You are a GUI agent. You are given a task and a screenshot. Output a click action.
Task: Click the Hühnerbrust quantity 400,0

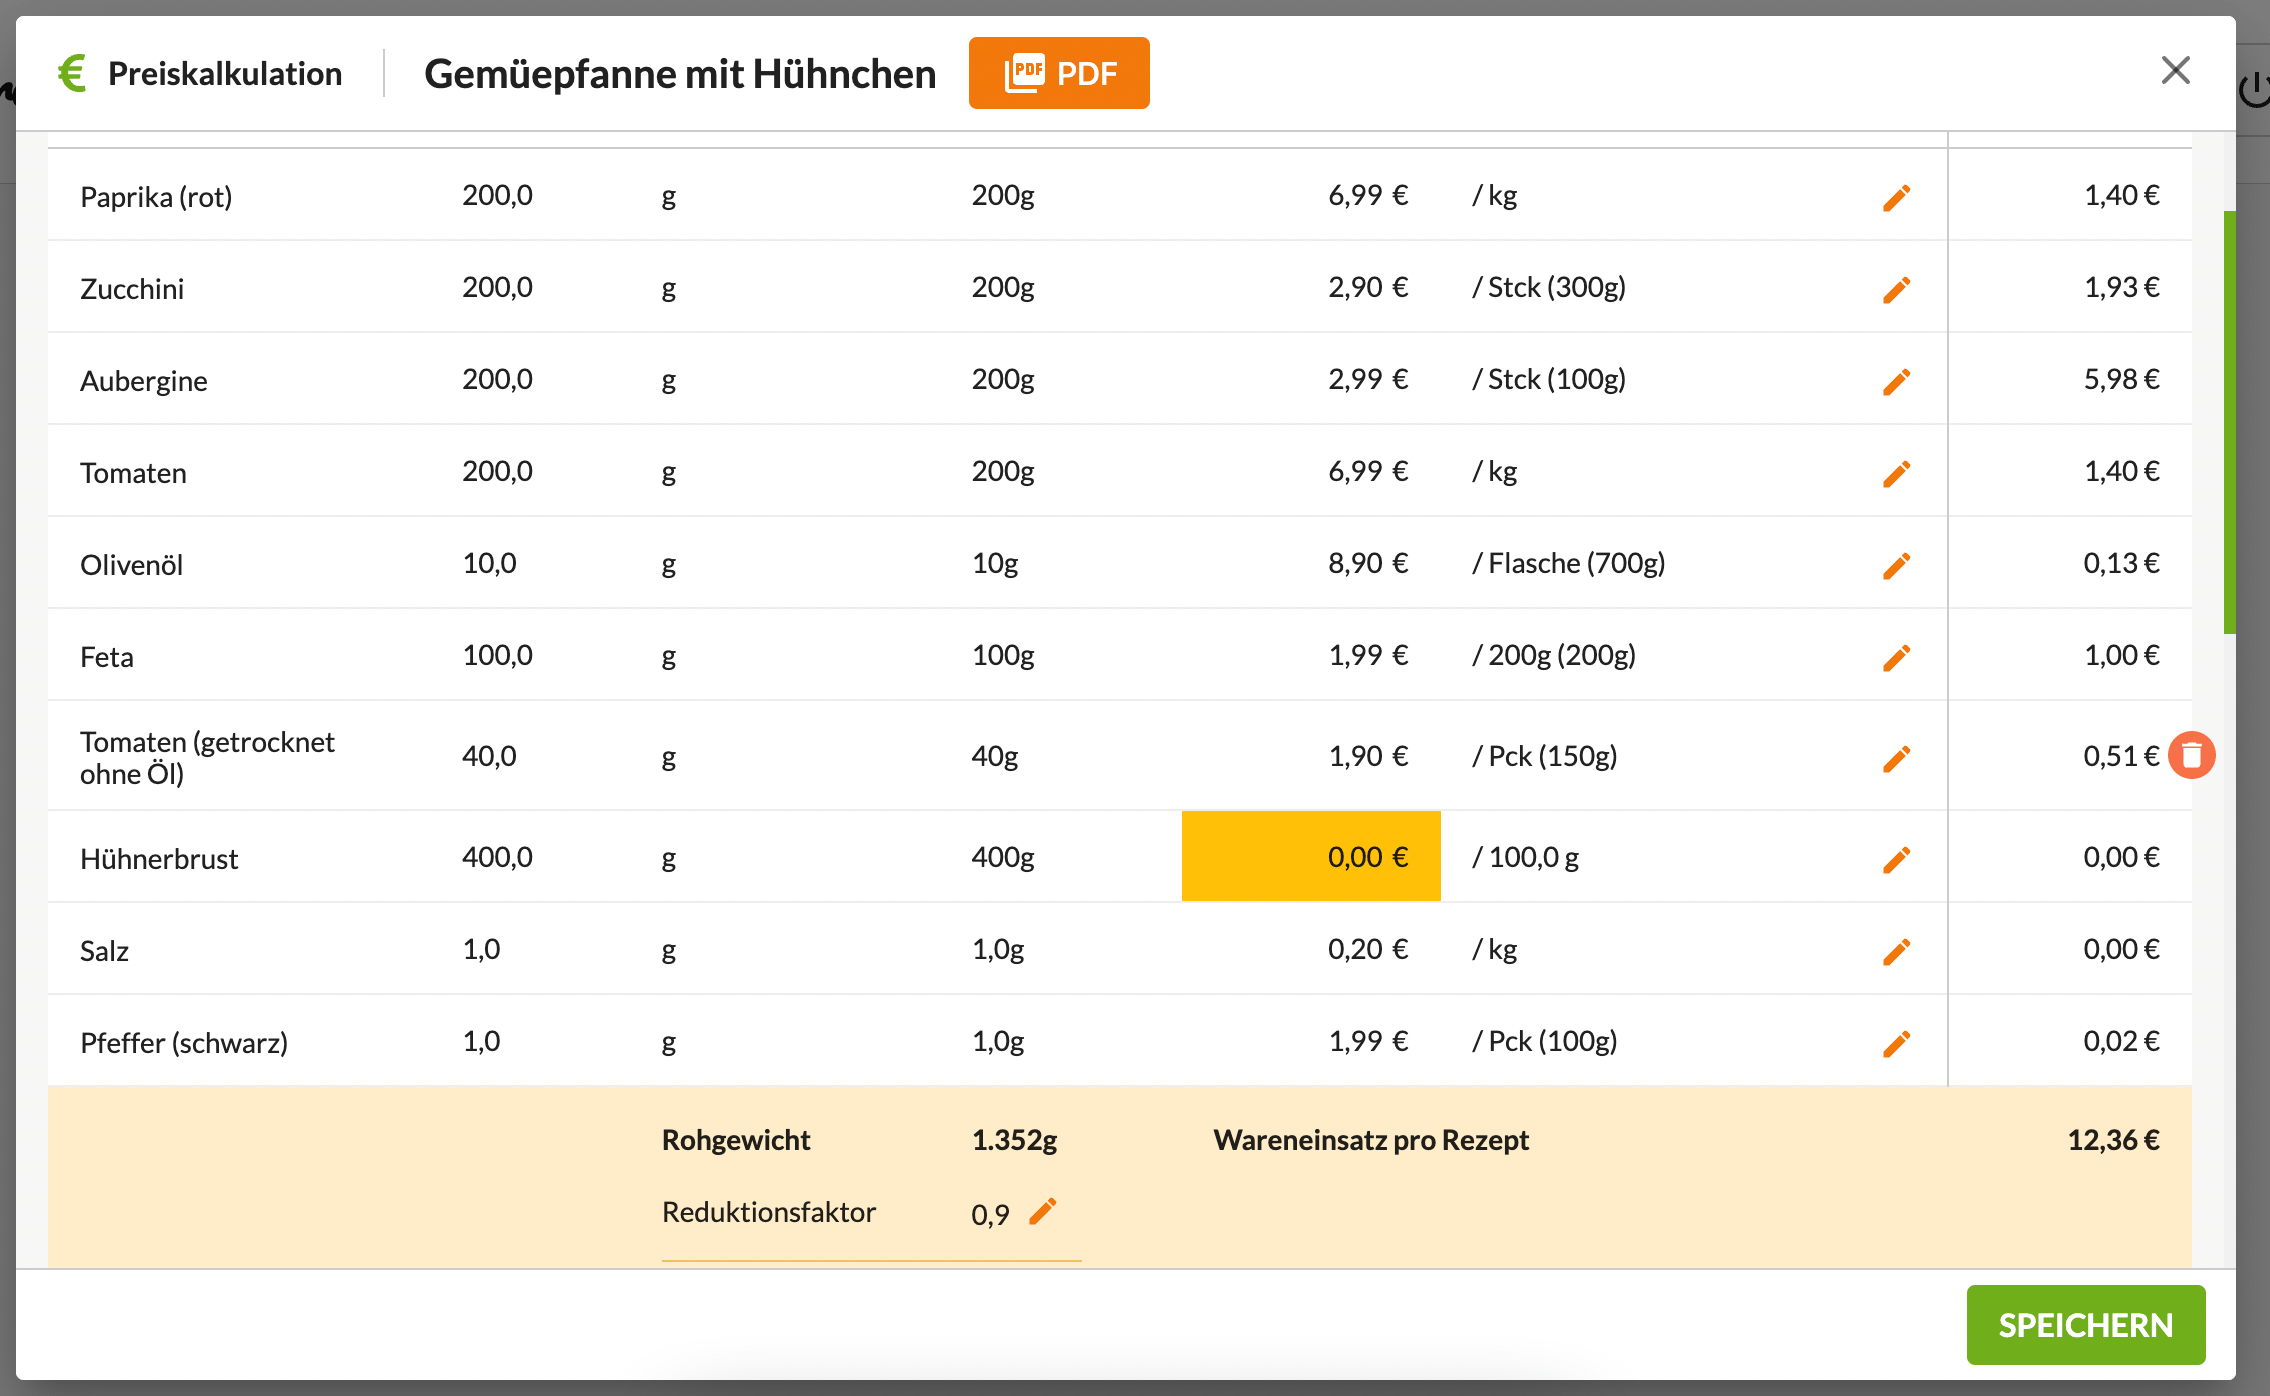497,857
